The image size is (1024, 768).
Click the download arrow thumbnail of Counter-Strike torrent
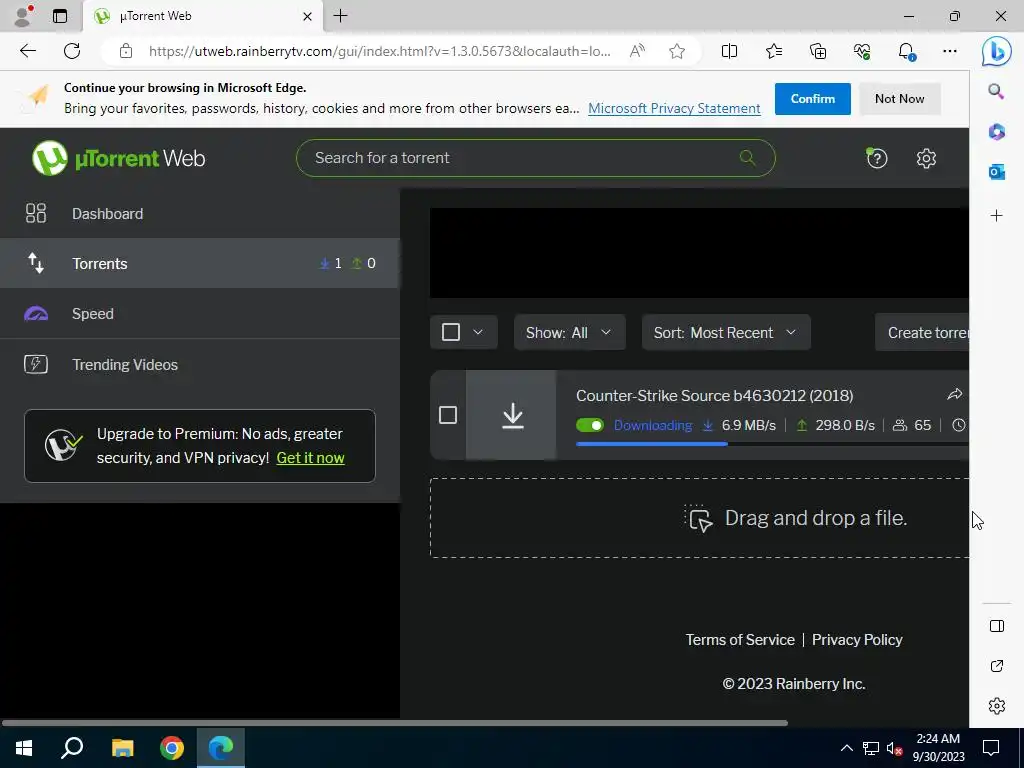(513, 415)
